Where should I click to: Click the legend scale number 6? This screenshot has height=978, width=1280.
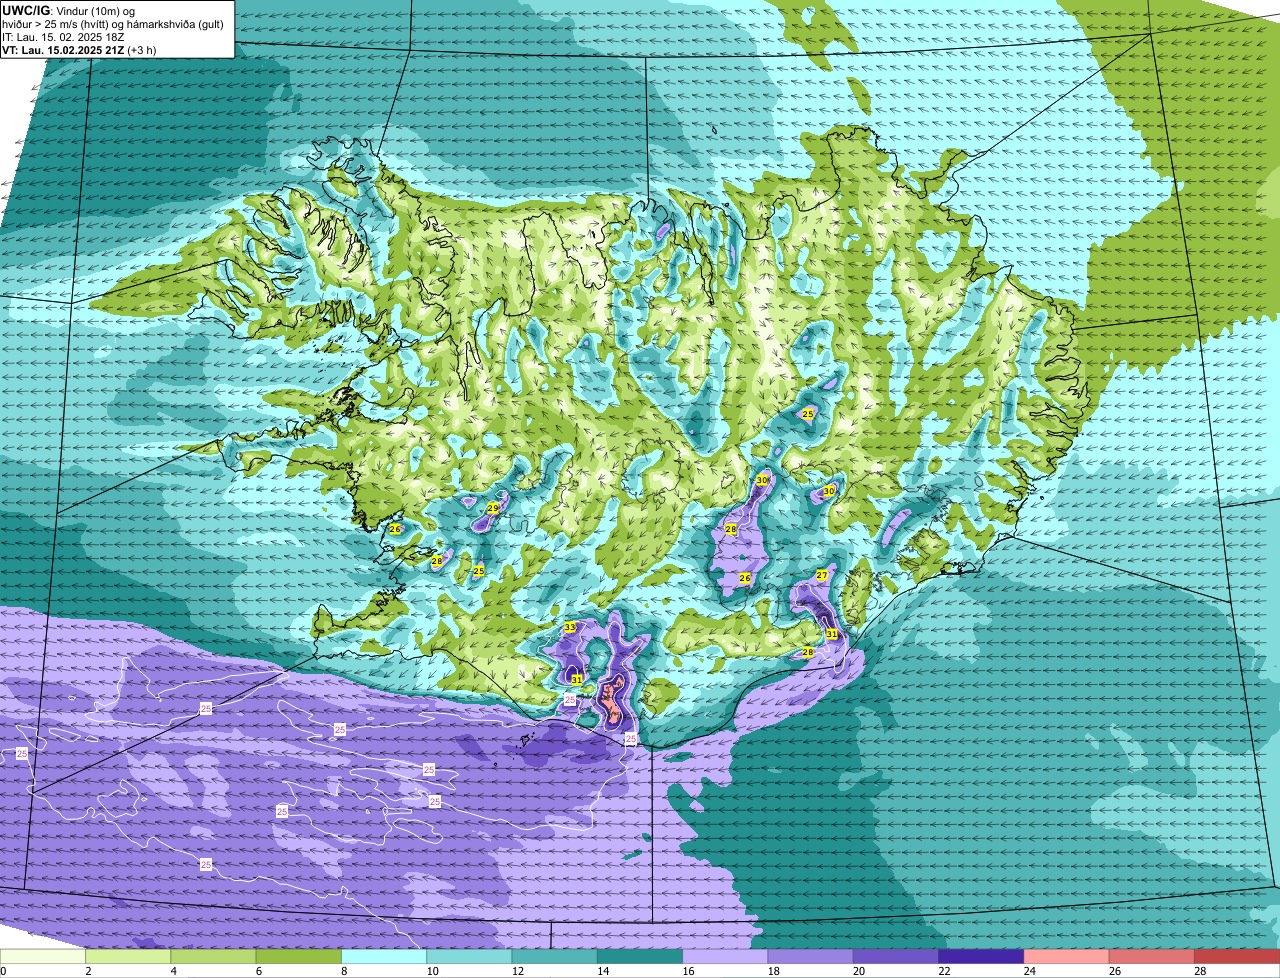[x=259, y=971]
